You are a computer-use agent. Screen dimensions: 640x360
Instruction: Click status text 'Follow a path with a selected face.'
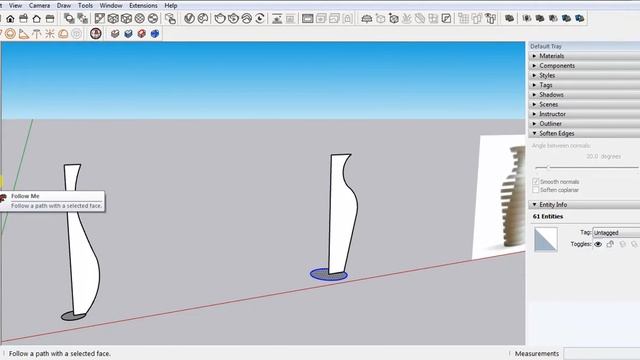[x=60, y=353]
